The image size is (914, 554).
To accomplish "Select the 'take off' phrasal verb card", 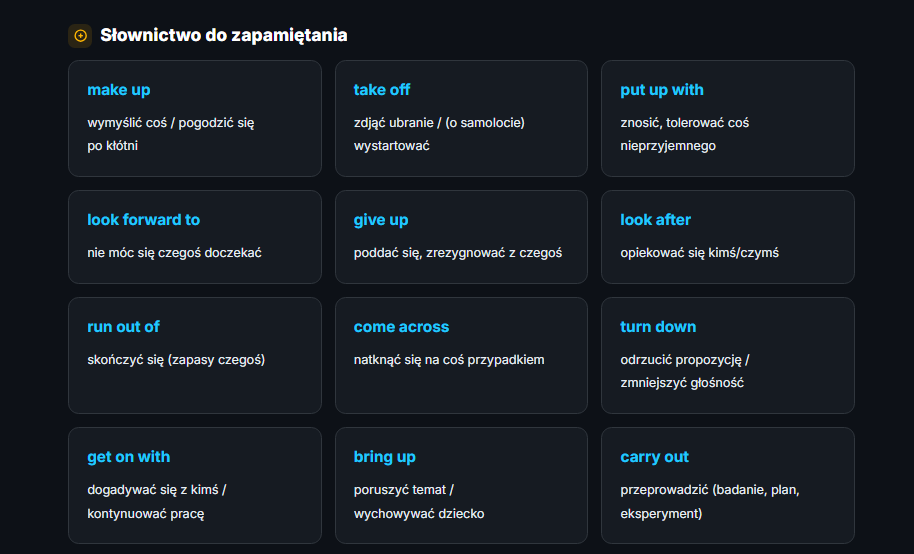I will point(461,118).
